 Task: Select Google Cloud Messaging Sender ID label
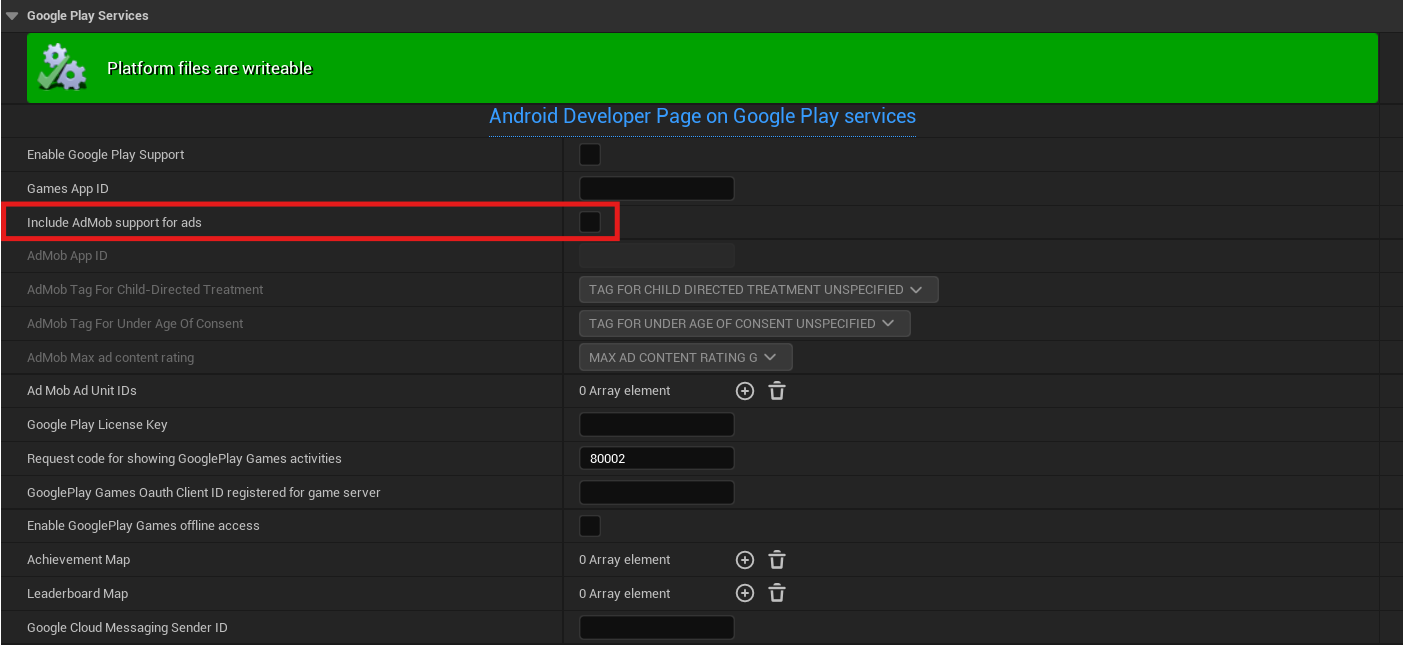(127, 628)
